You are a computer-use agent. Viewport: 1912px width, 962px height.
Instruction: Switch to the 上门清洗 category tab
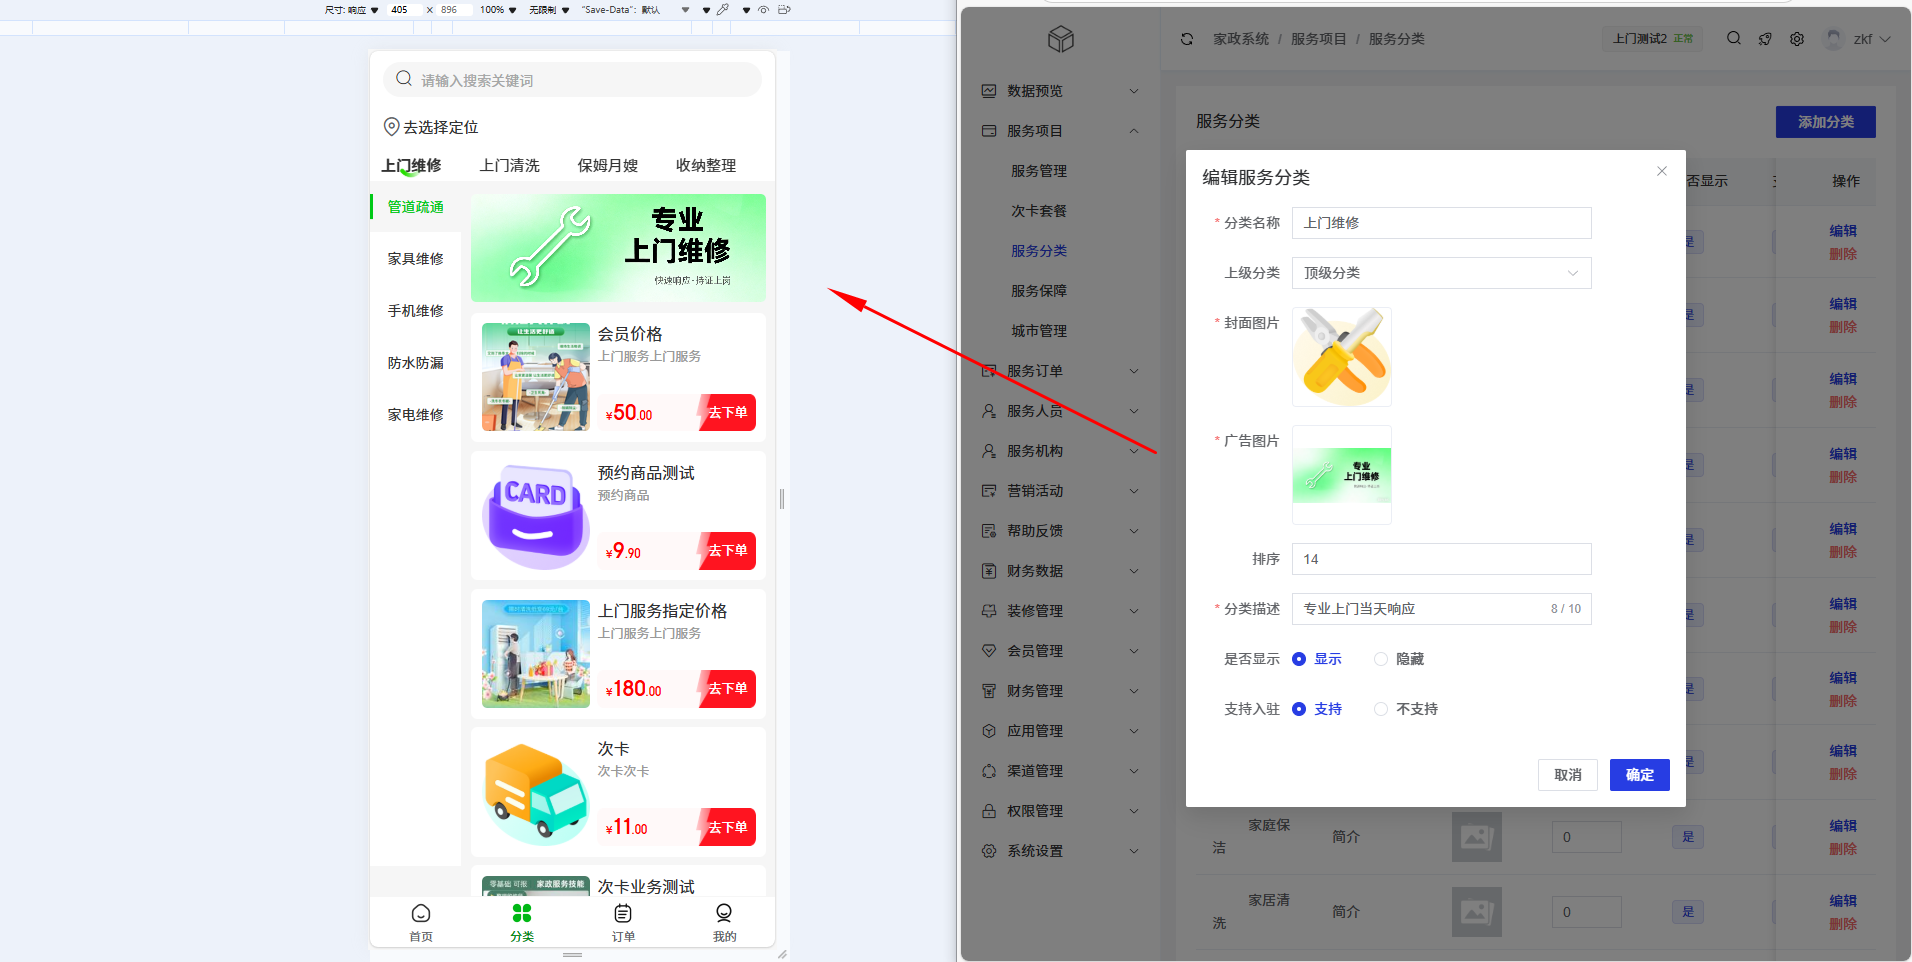click(x=509, y=166)
